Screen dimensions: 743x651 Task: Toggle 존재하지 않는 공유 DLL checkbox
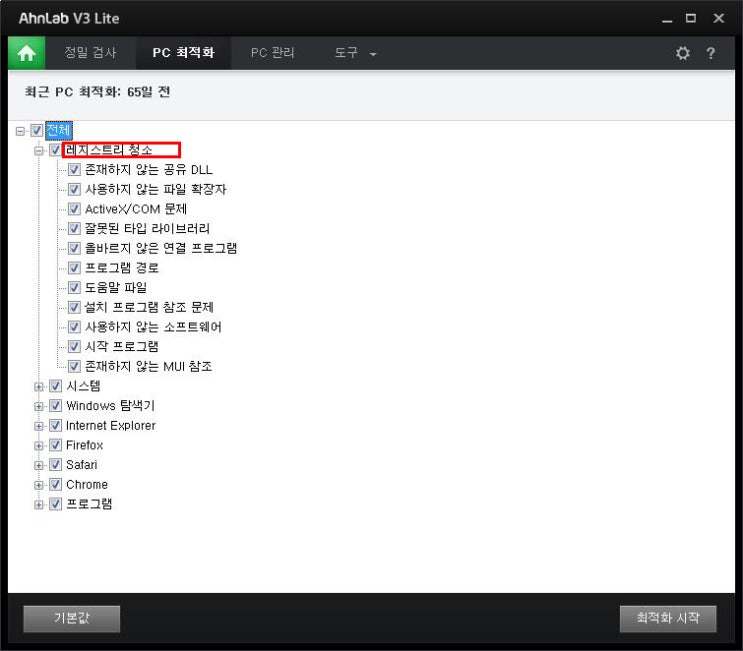[74, 170]
